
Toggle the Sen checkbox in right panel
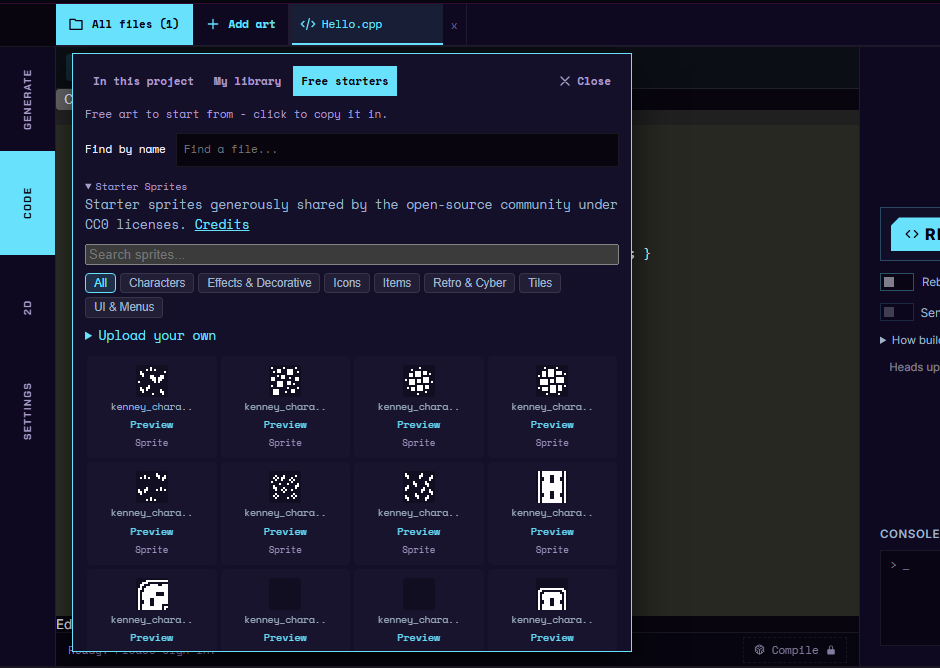(x=897, y=312)
